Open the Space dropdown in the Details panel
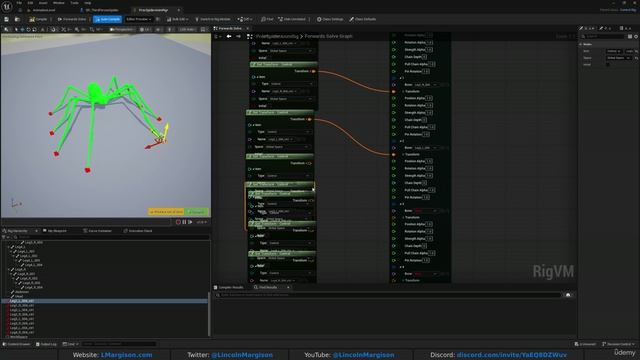640x360 pixels. coord(619,58)
